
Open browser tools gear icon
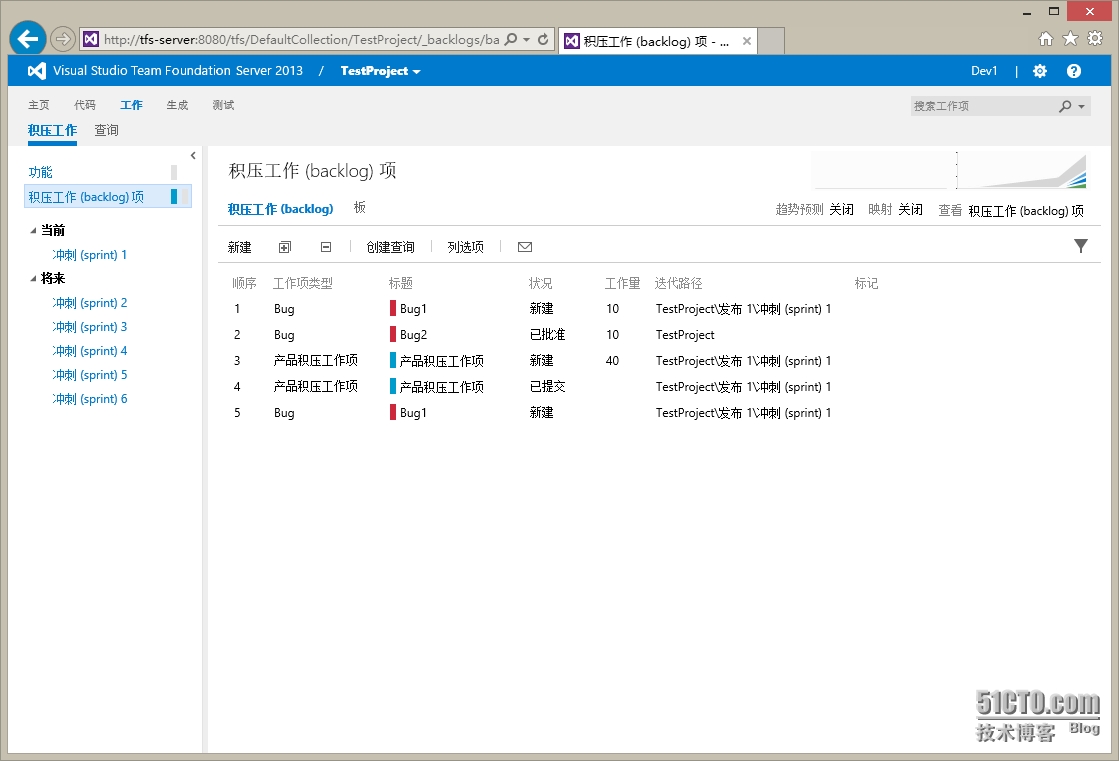pyautogui.click(x=1095, y=39)
